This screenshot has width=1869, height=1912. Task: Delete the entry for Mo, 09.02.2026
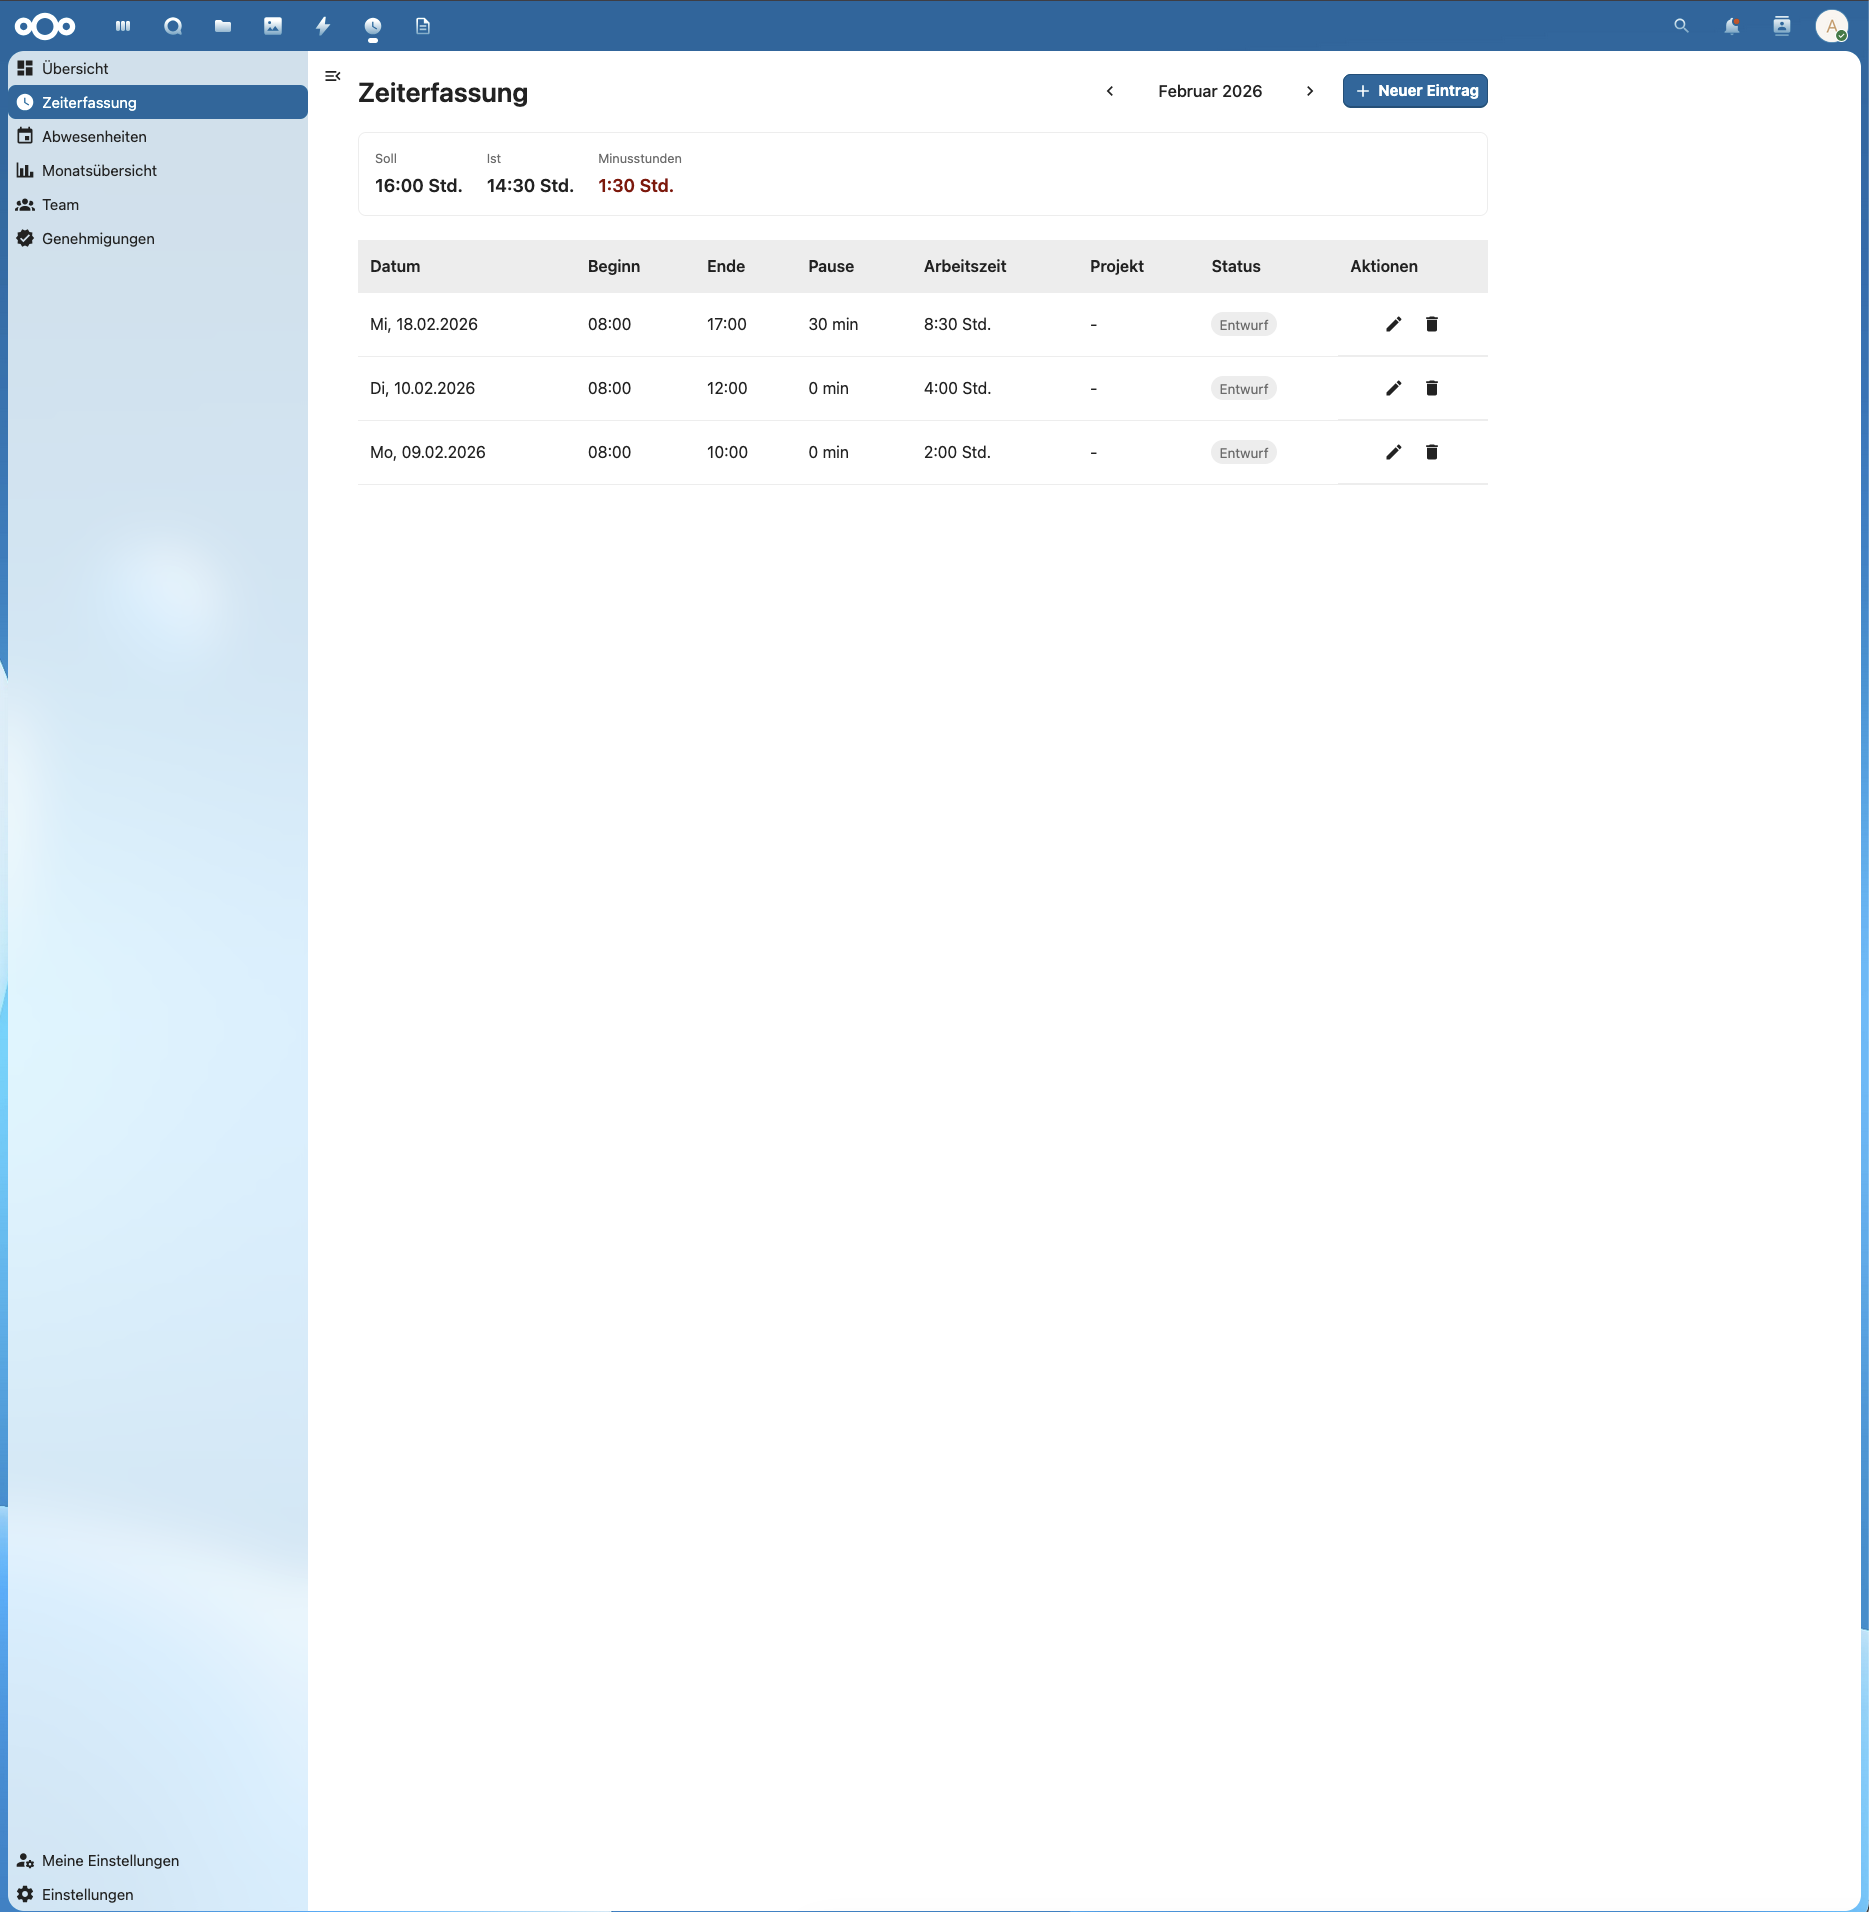[1432, 452]
